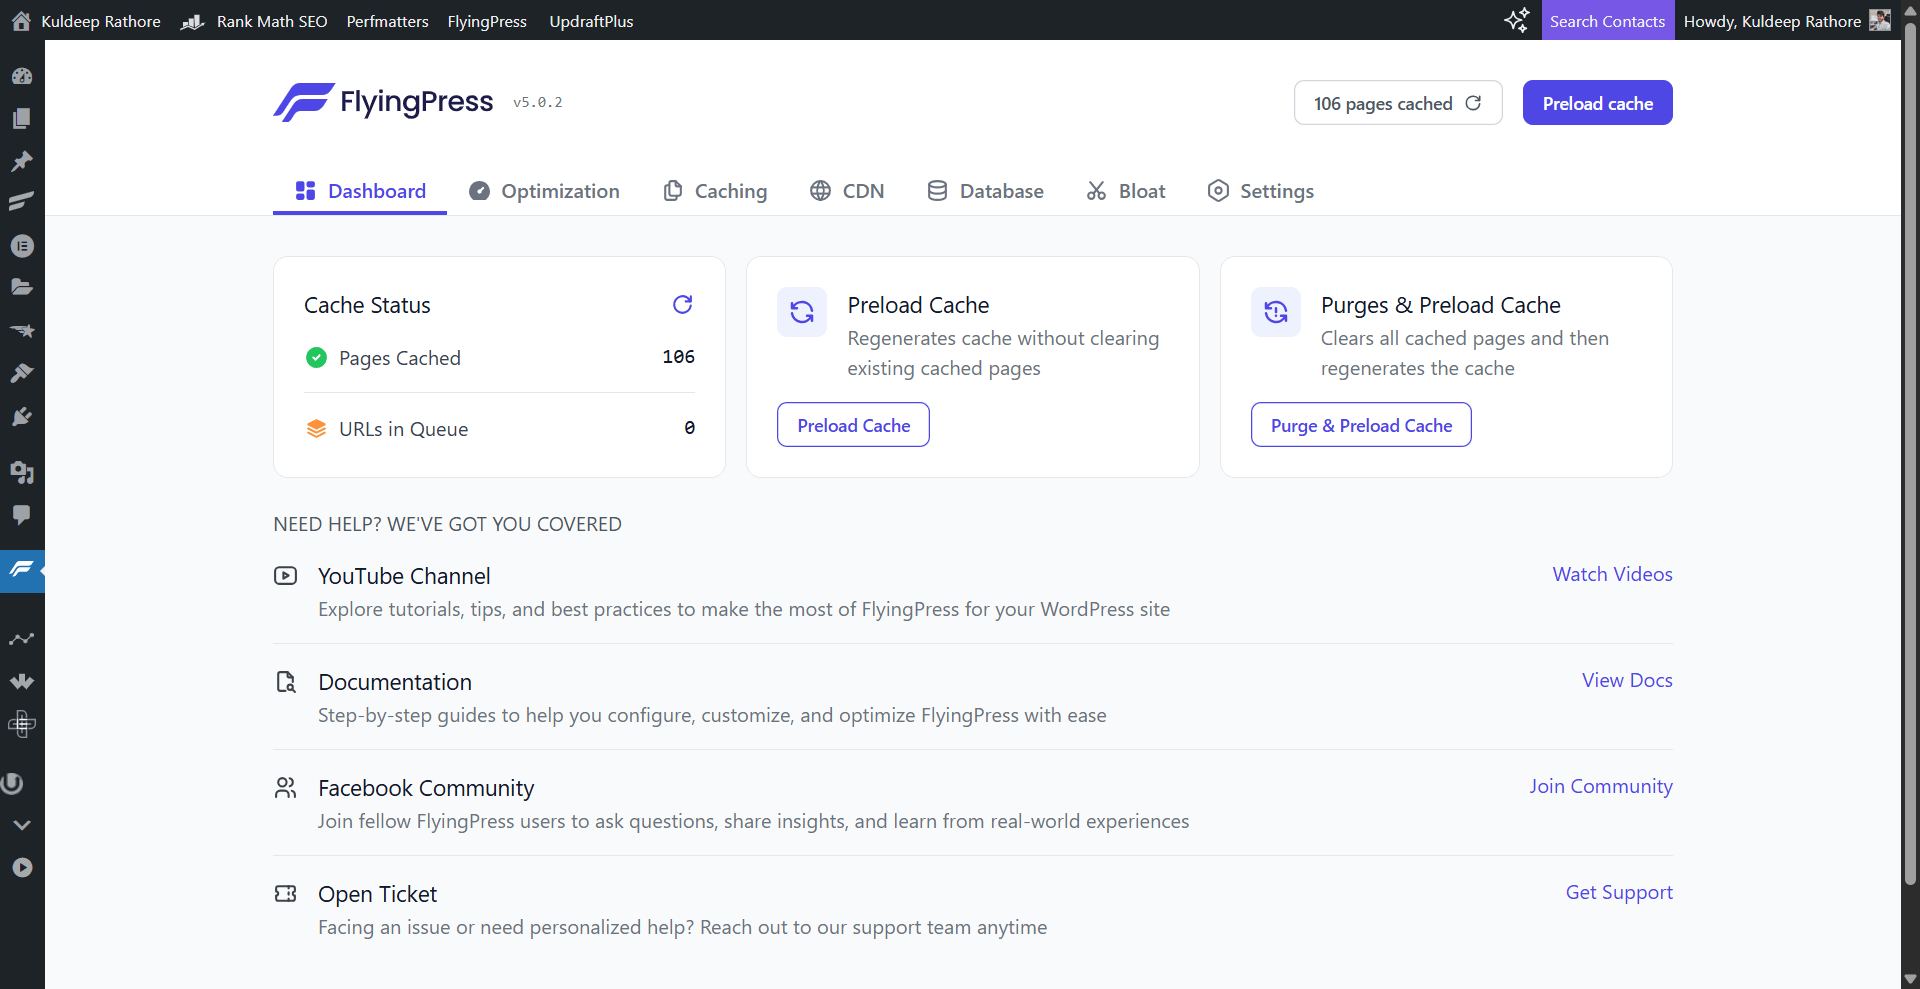The image size is (1920, 989).
Task: Click the outlined Preload Cache card button
Action: point(853,425)
